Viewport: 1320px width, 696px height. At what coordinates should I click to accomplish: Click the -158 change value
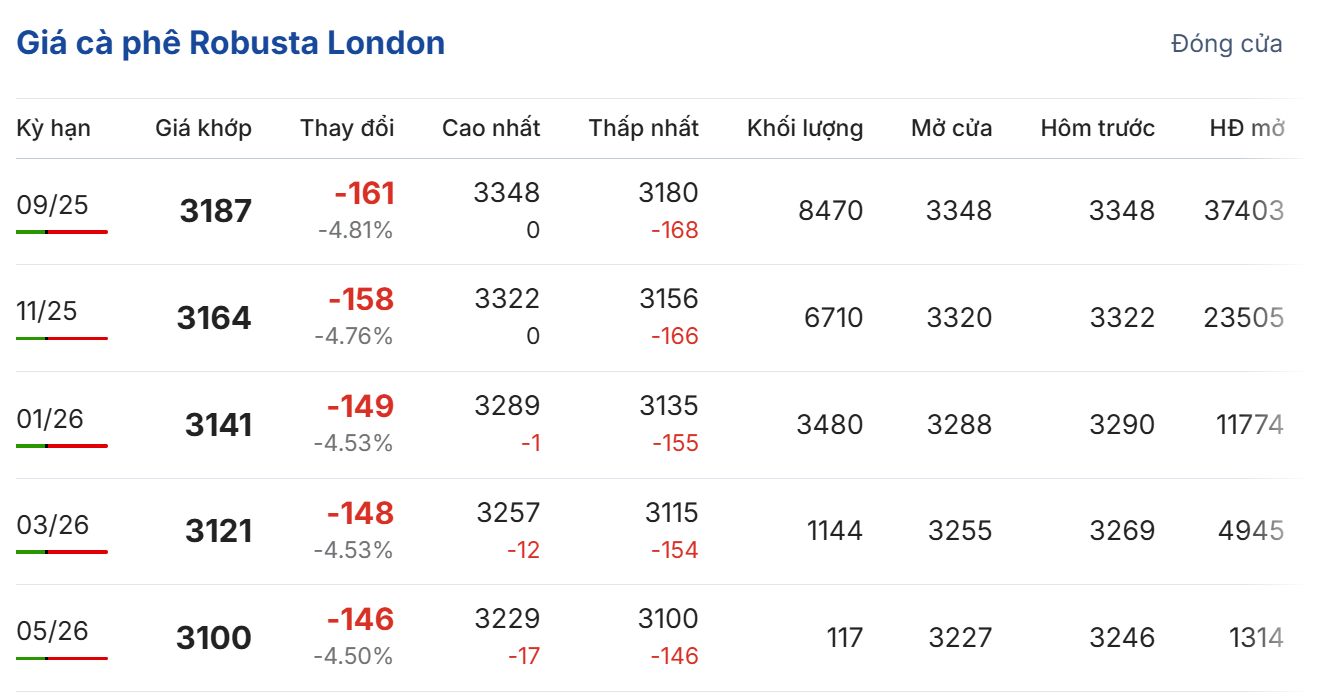(x=361, y=299)
